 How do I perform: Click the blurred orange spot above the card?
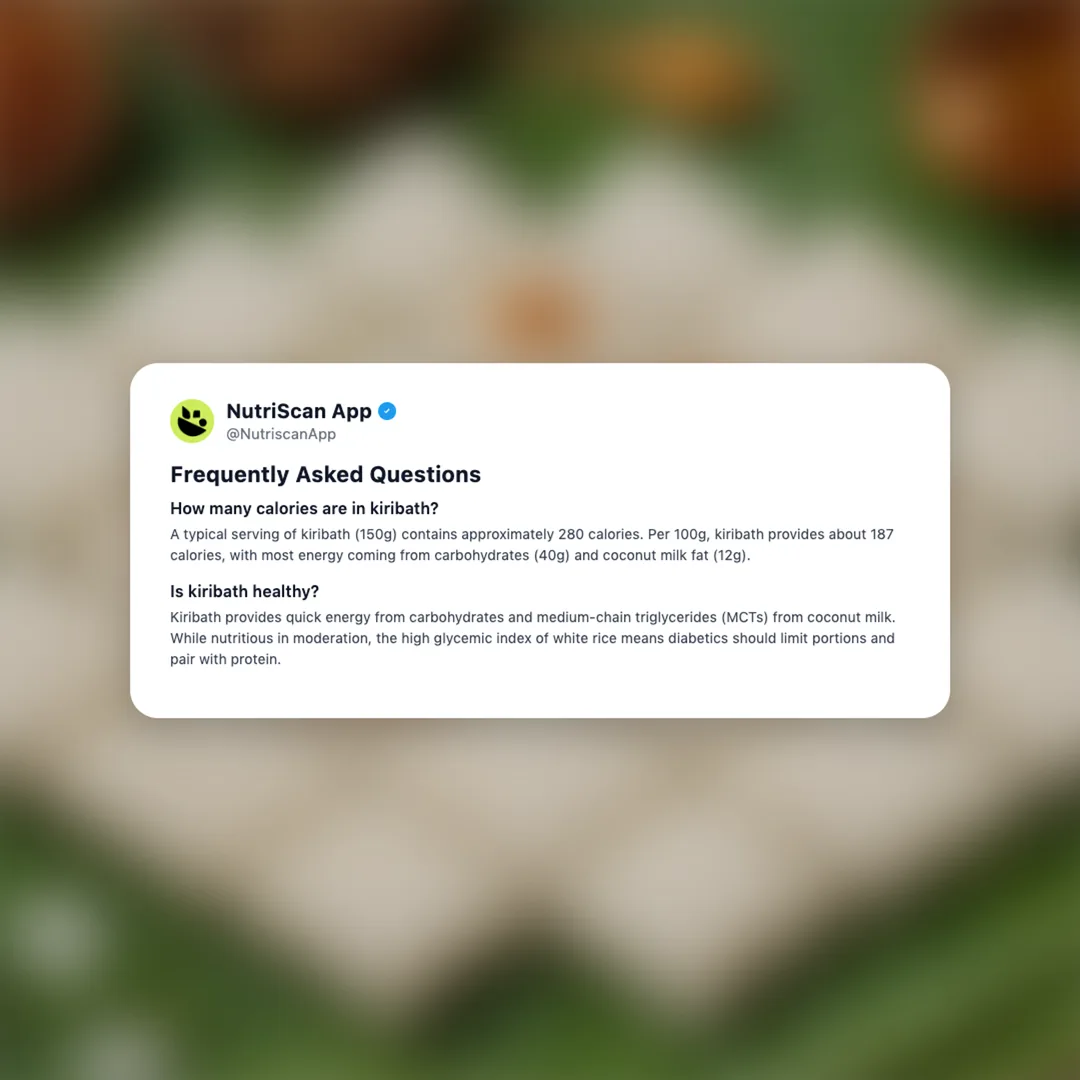point(542,313)
